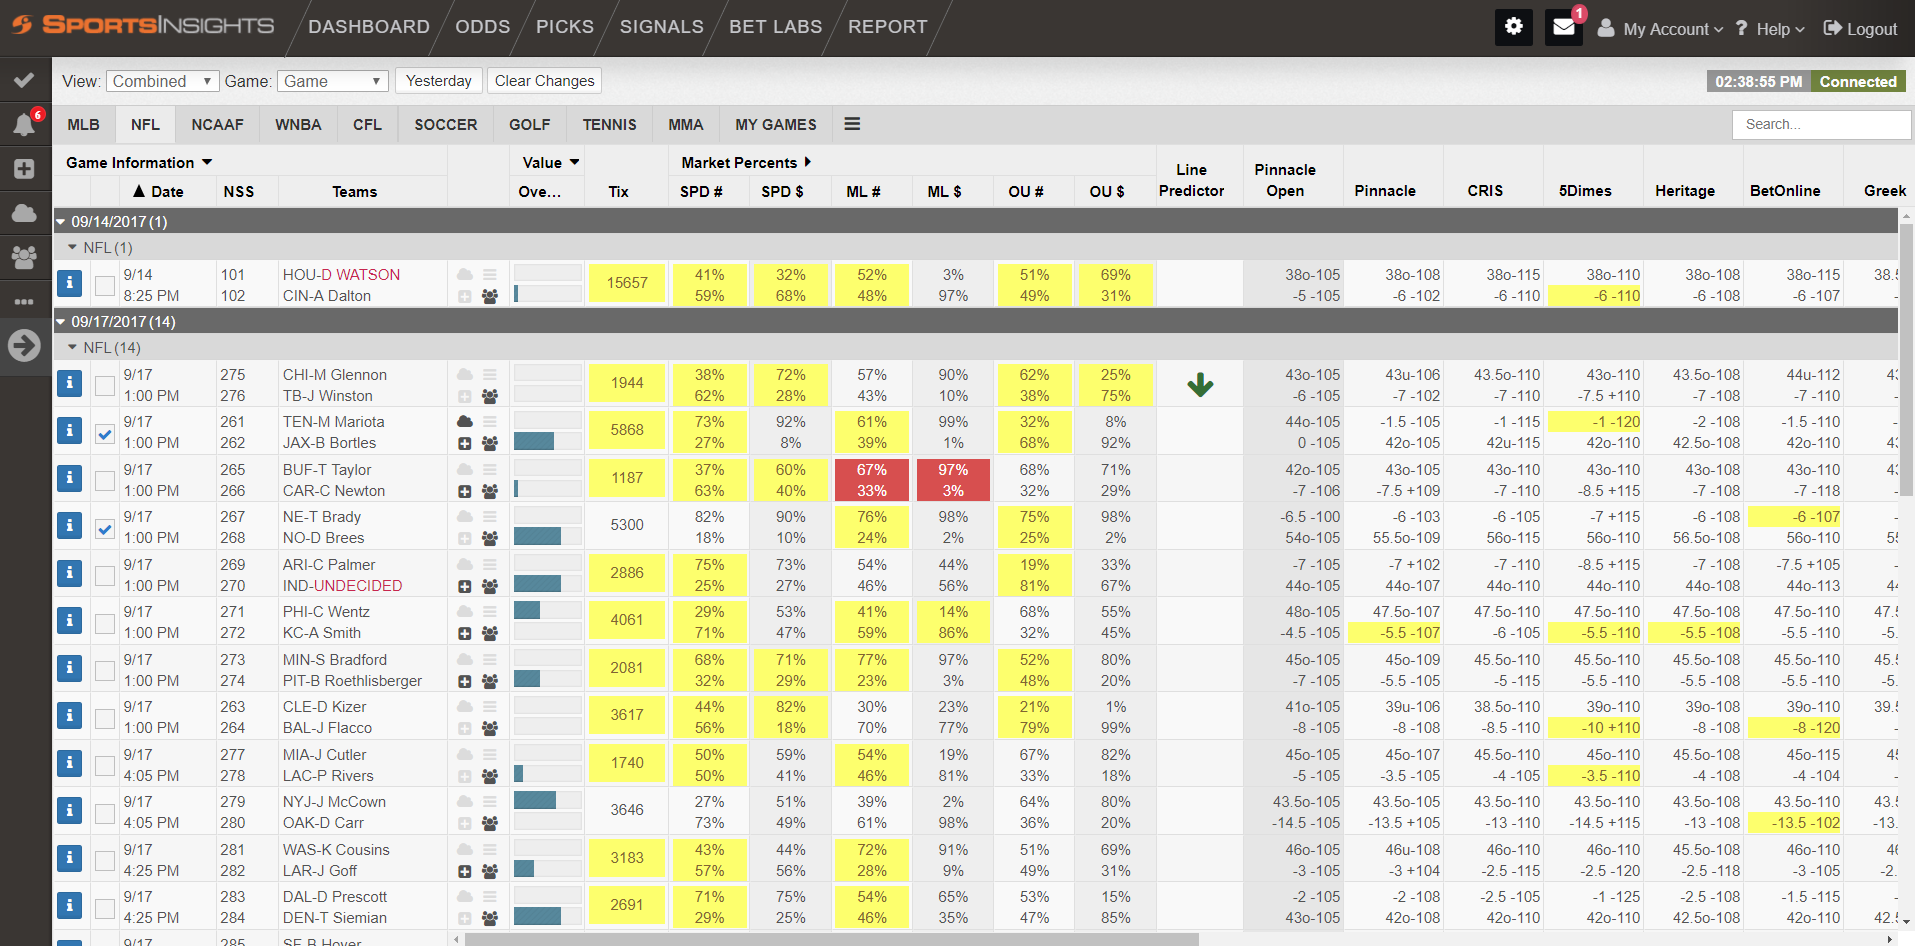Image resolution: width=1915 pixels, height=946 pixels.
Task: Uncheck the TEN-JAX game checkbox
Action: click(105, 433)
